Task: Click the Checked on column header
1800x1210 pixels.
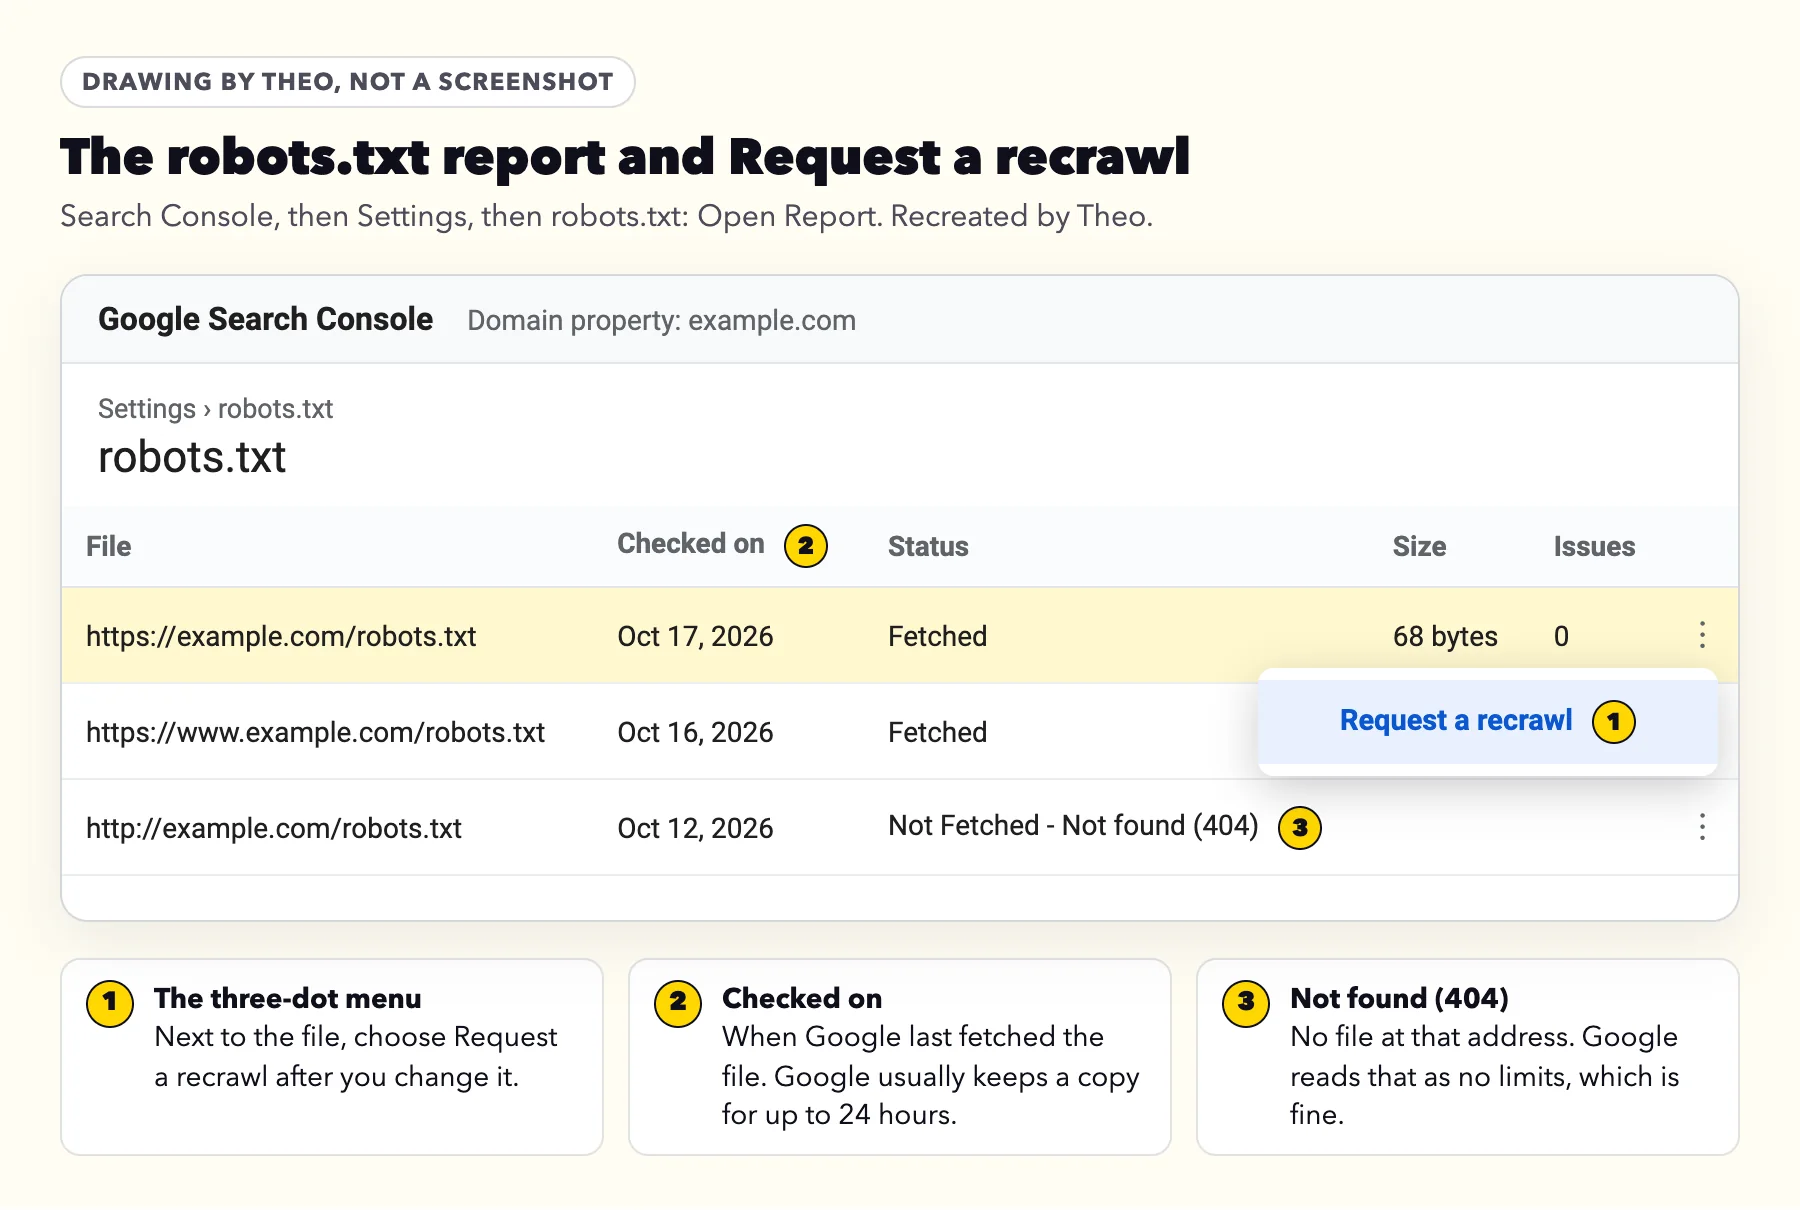Action: tap(690, 544)
